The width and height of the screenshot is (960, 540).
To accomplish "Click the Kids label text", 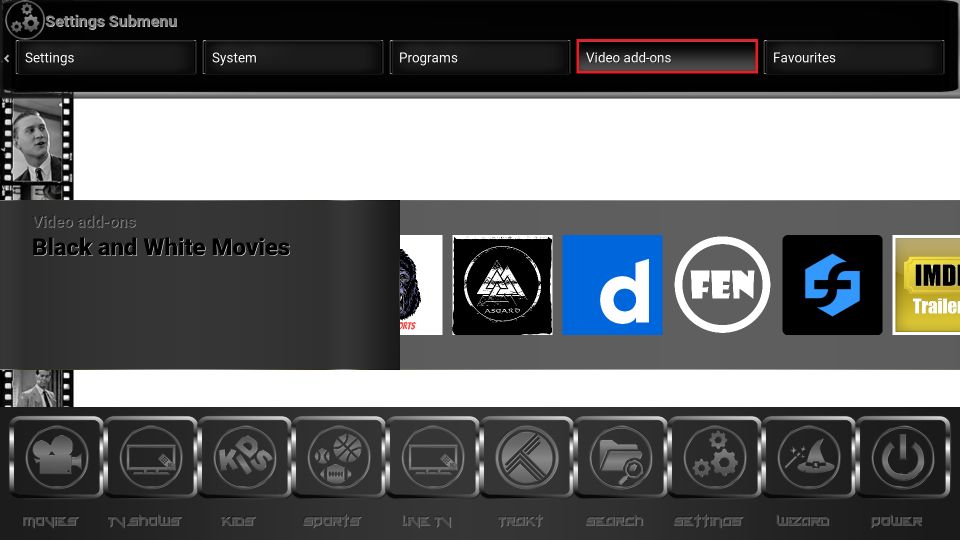I will click(x=238, y=521).
